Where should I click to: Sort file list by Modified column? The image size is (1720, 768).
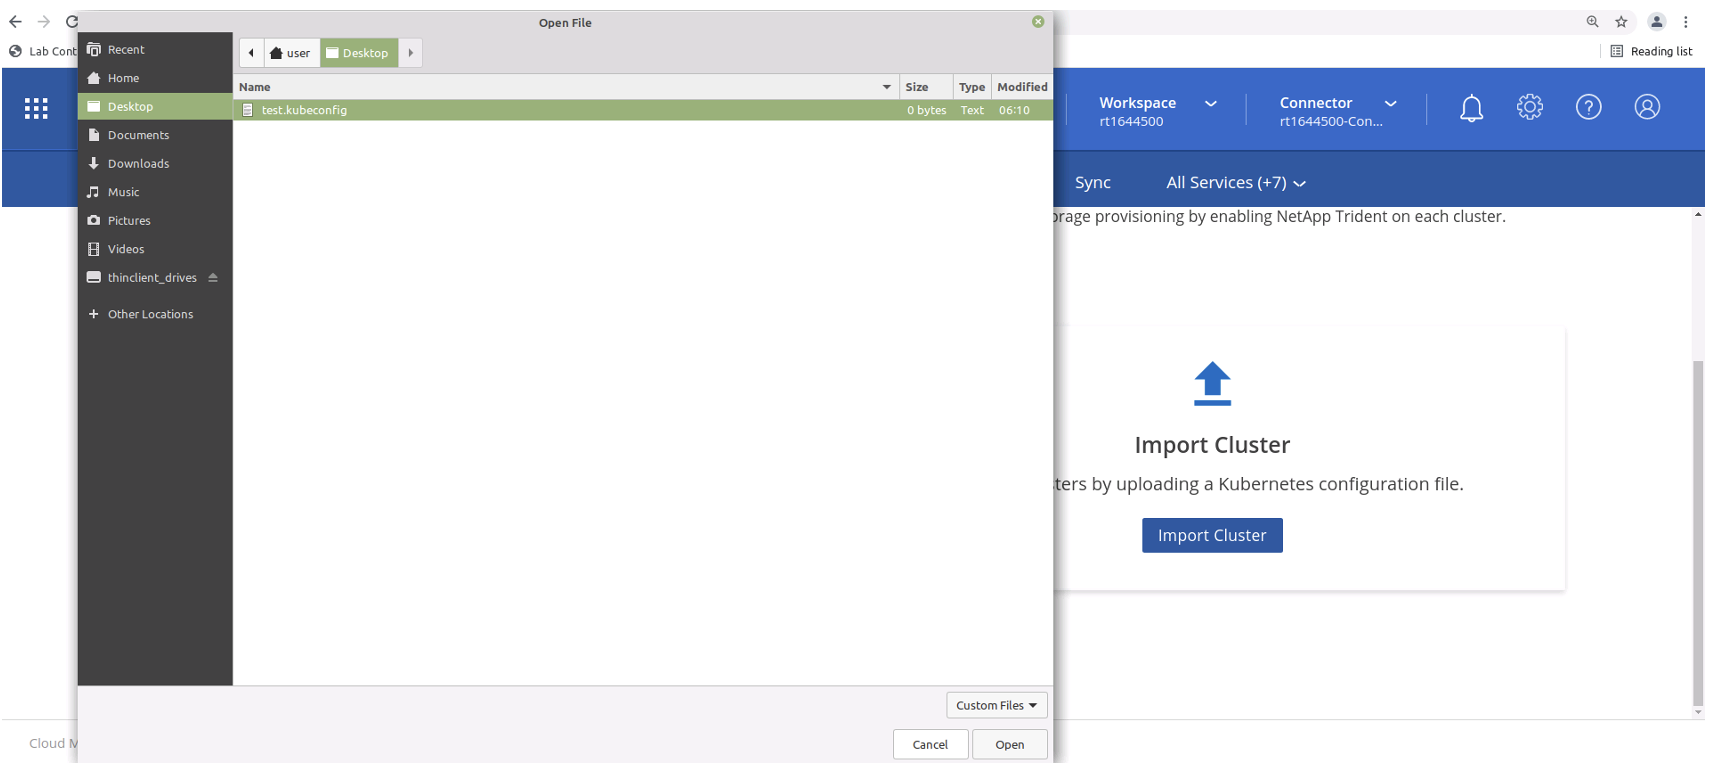1022,87
